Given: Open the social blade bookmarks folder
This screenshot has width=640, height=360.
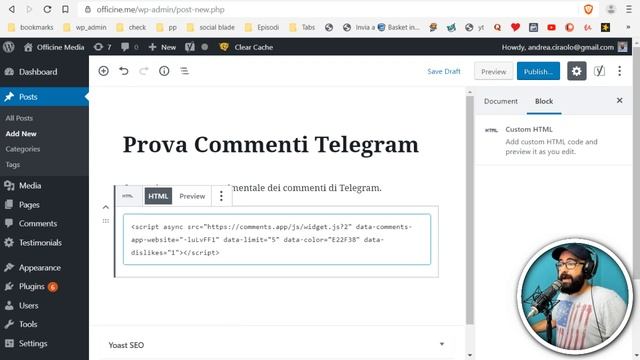Looking at the screenshot, I should coord(211,27).
